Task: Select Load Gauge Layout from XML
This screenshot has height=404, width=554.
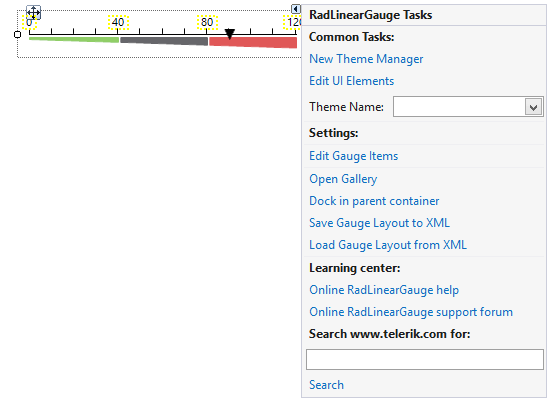Action: (388, 245)
